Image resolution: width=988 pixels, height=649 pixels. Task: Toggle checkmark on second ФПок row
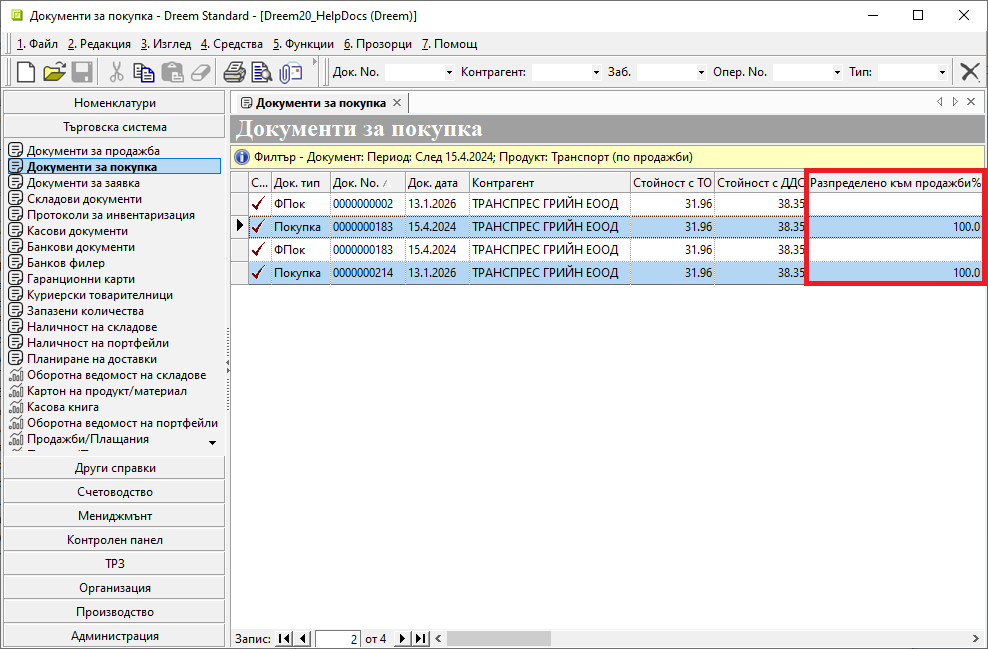pyautogui.click(x=259, y=250)
